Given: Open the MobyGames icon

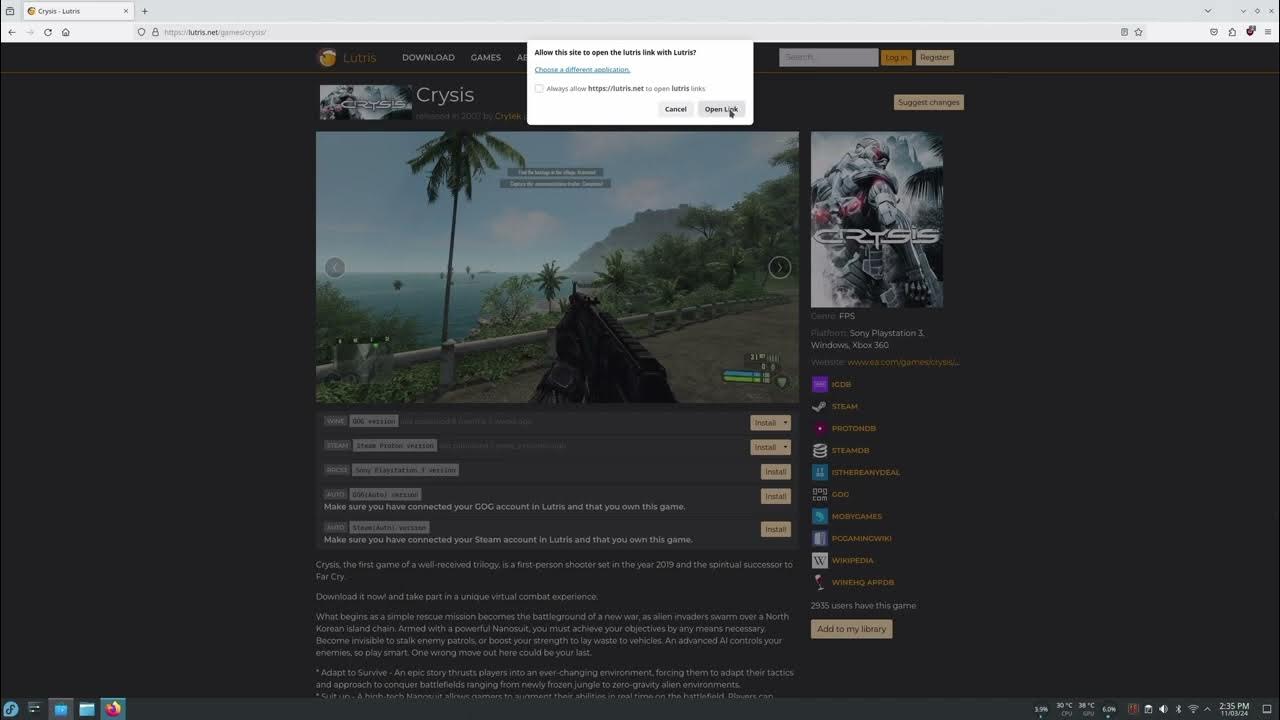Looking at the screenshot, I should pos(820,516).
